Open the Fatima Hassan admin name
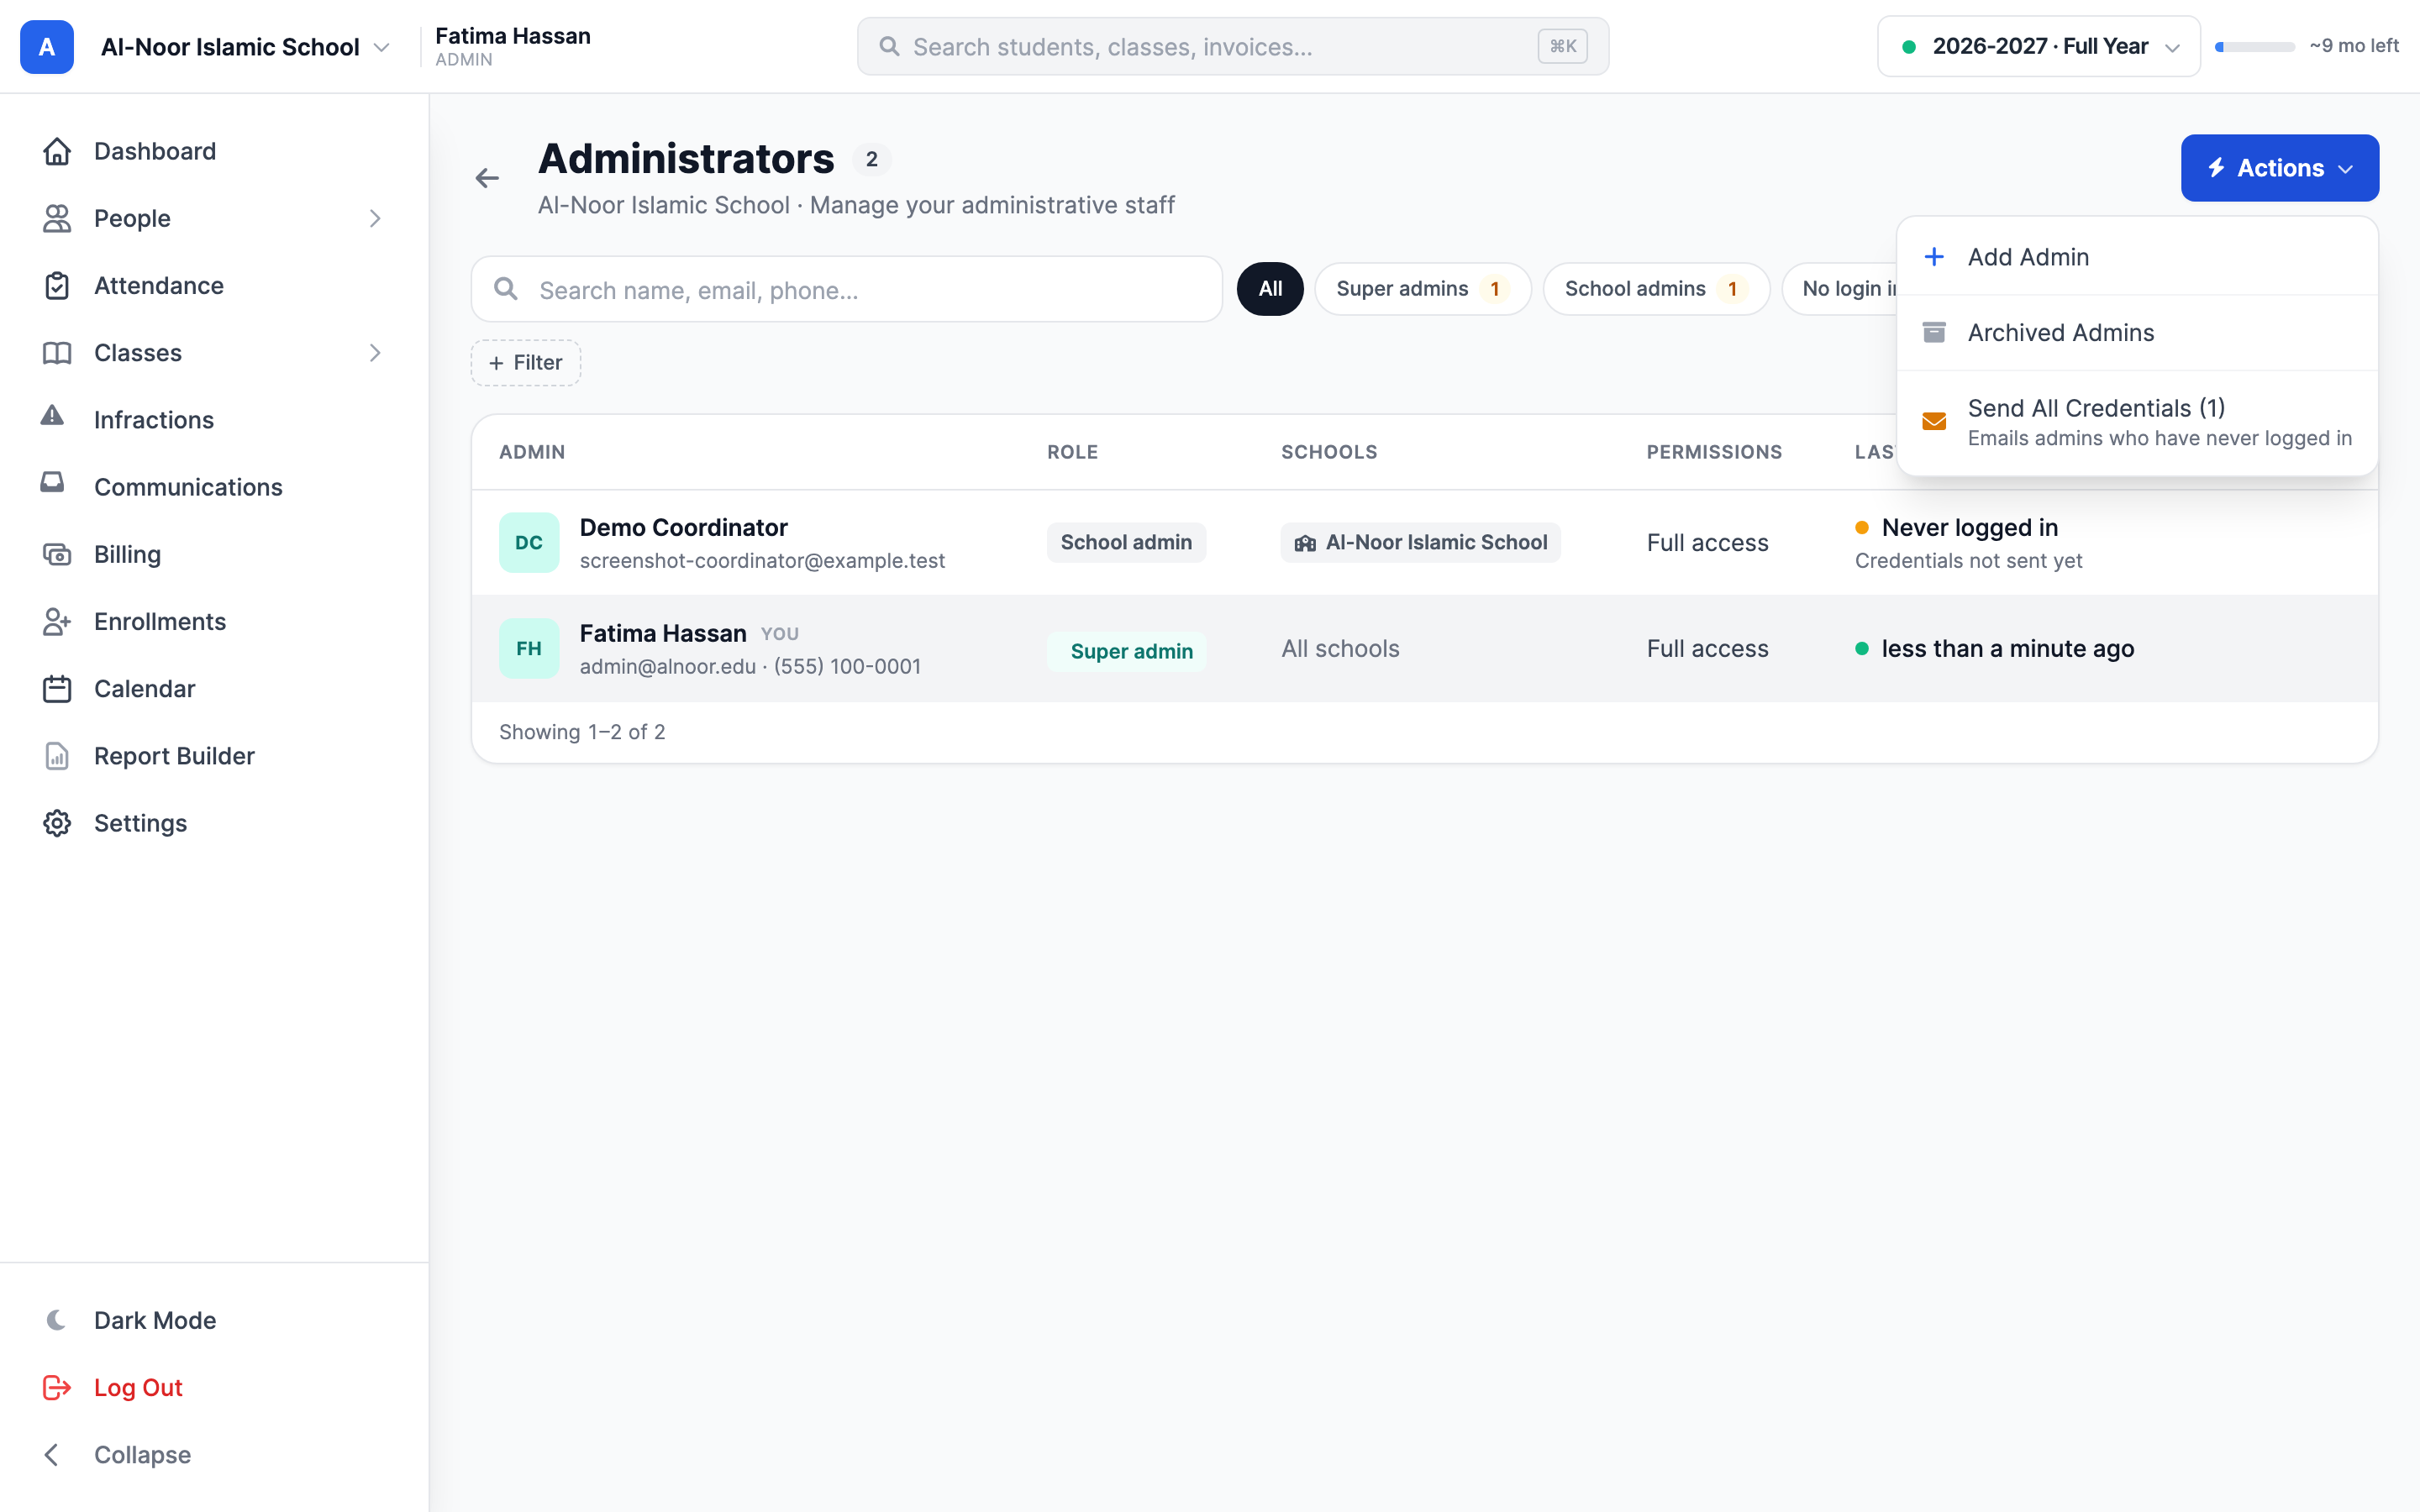Viewport: 2420px width, 1512px height. click(663, 633)
